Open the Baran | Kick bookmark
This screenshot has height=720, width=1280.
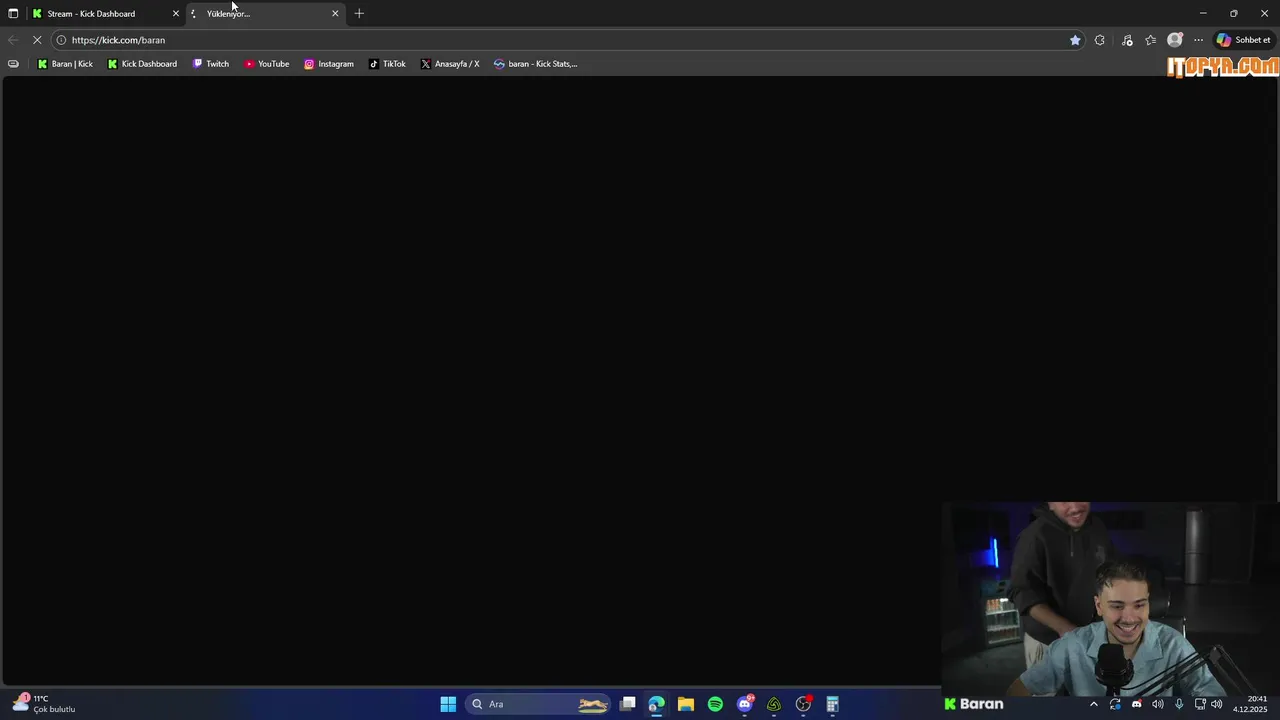coord(65,64)
